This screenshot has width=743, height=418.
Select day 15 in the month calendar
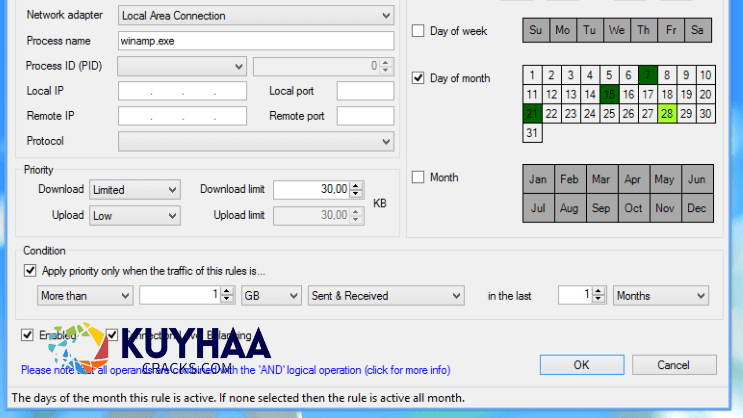tap(608, 94)
